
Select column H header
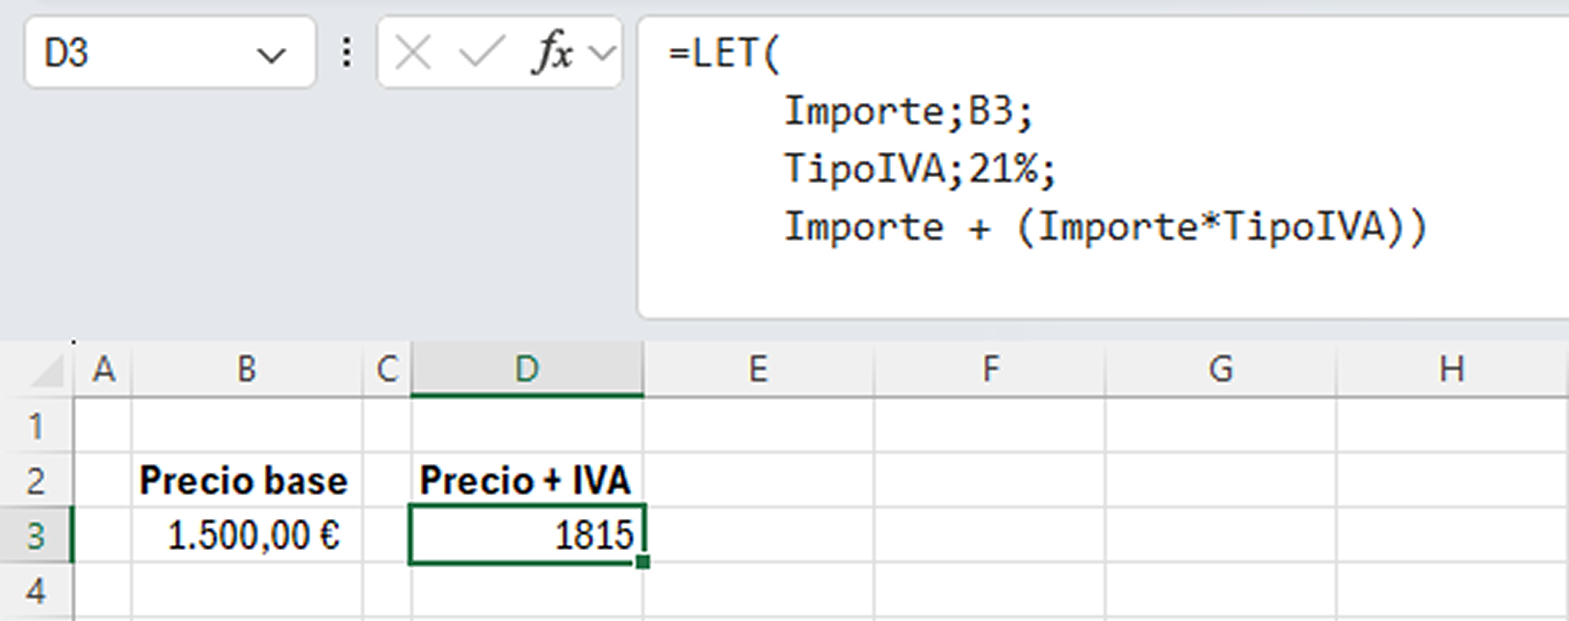click(1451, 370)
